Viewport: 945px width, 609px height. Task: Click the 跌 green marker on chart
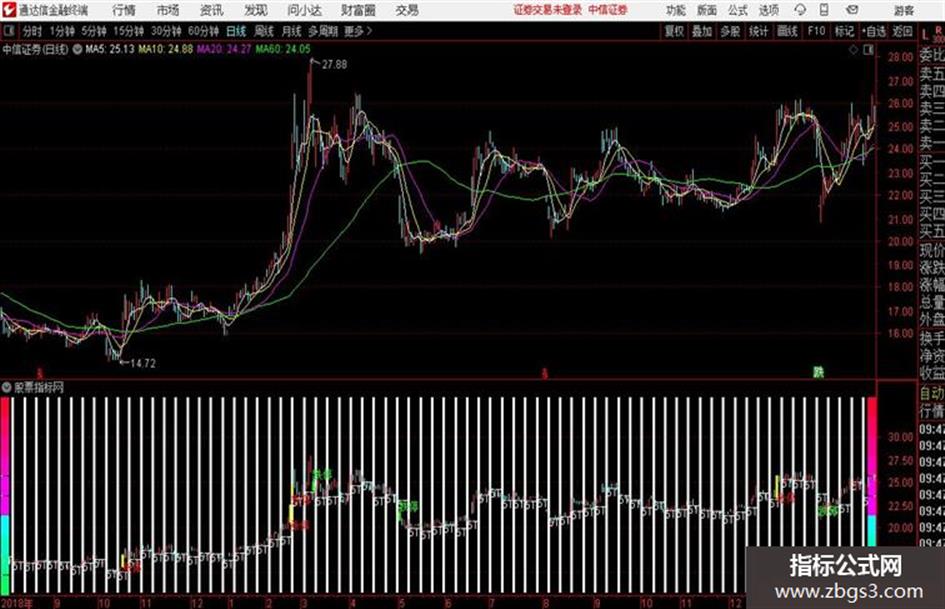pyautogui.click(x=818, y=372)
